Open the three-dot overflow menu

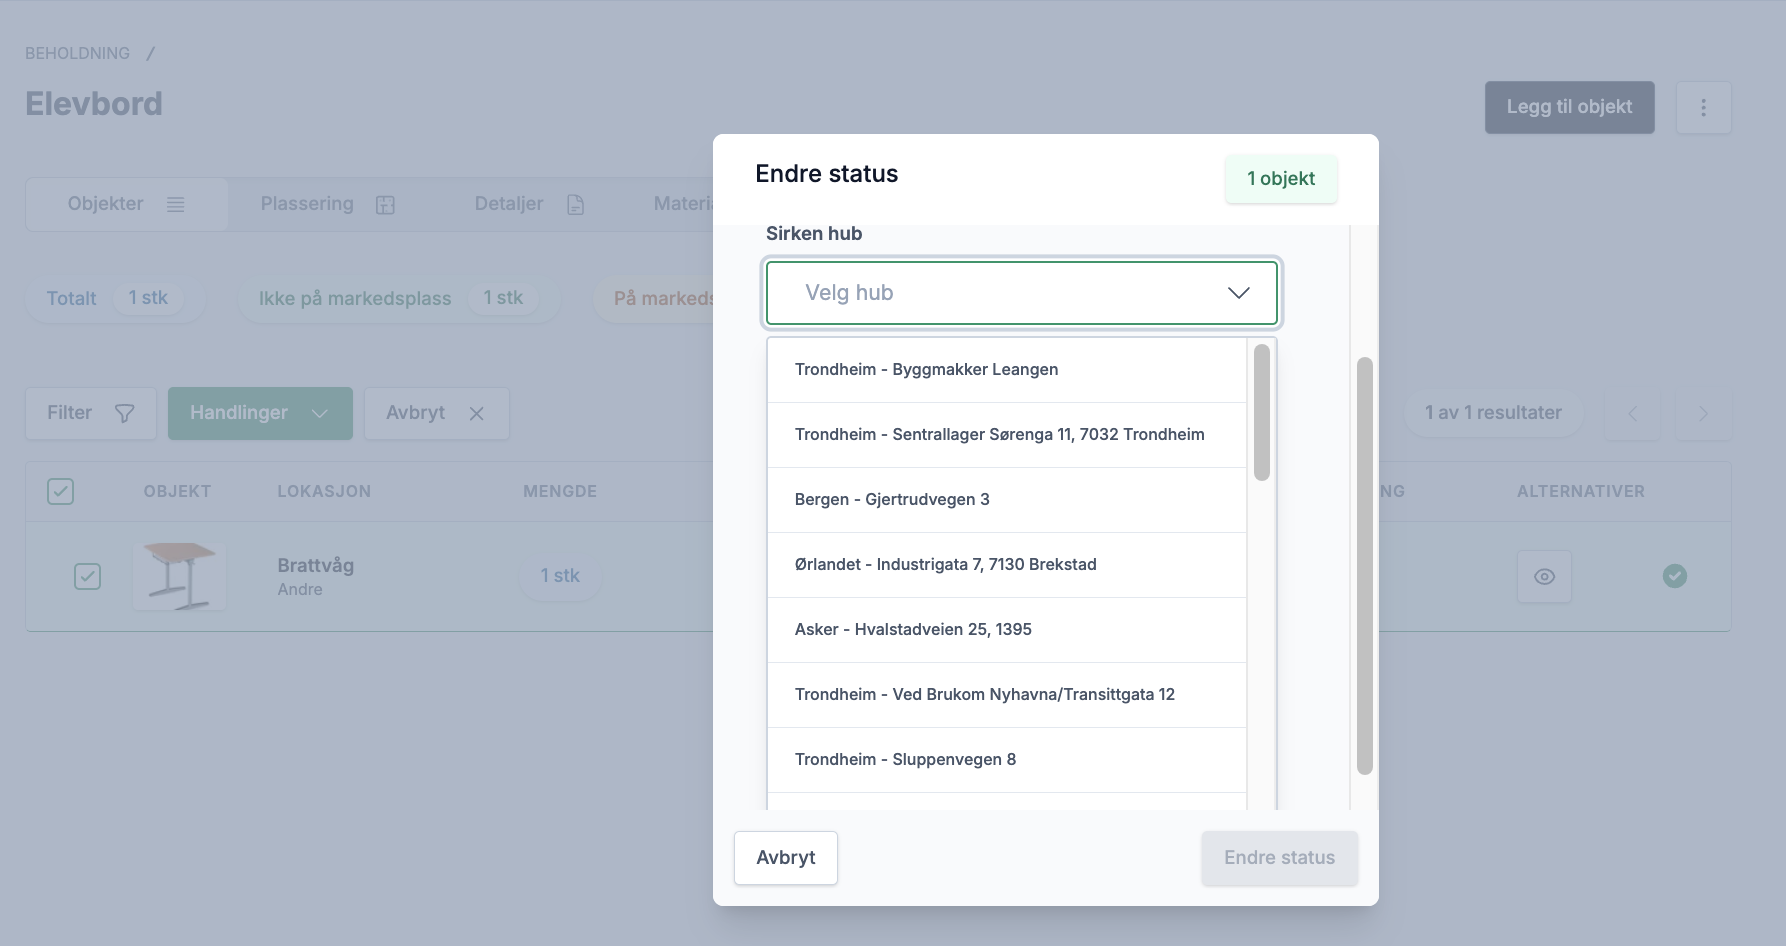click(1703, 107)
